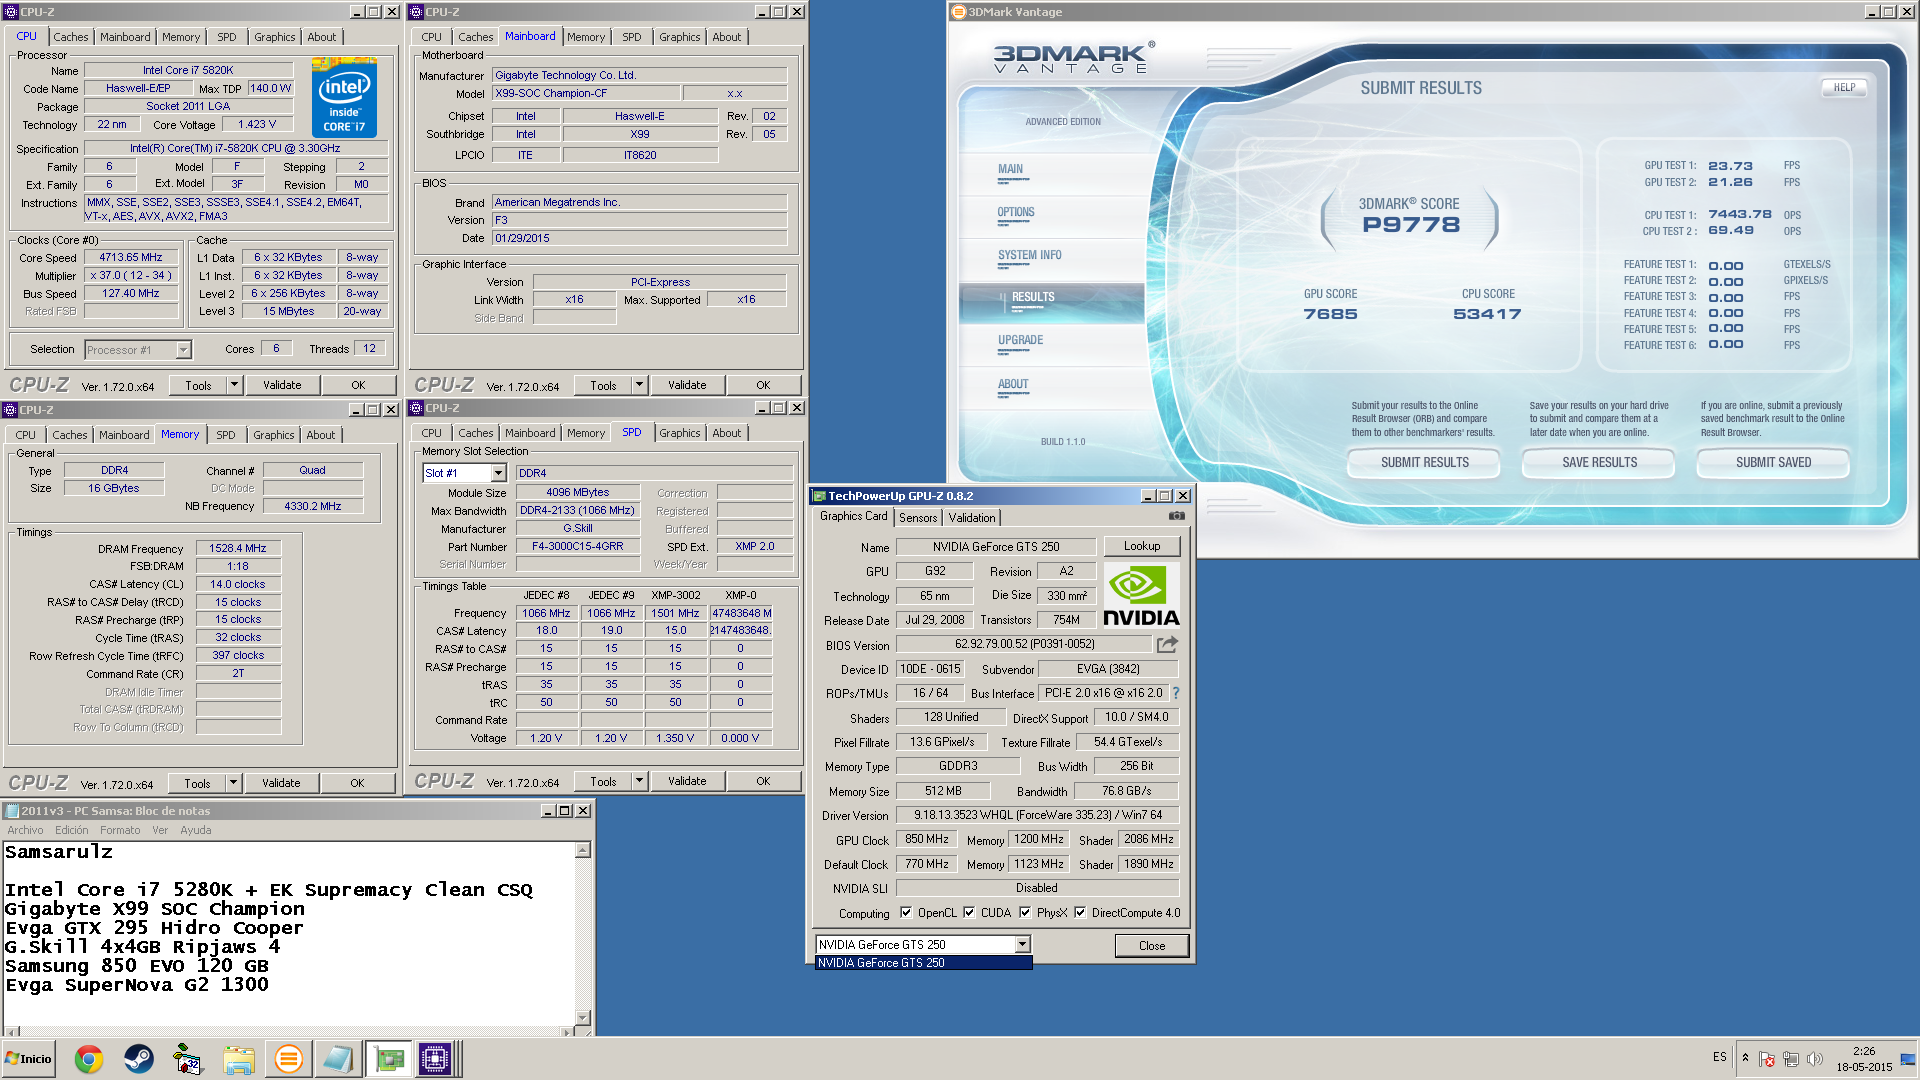Click Notepad vertical scrollbar up arrow

[x=583, y=850]
